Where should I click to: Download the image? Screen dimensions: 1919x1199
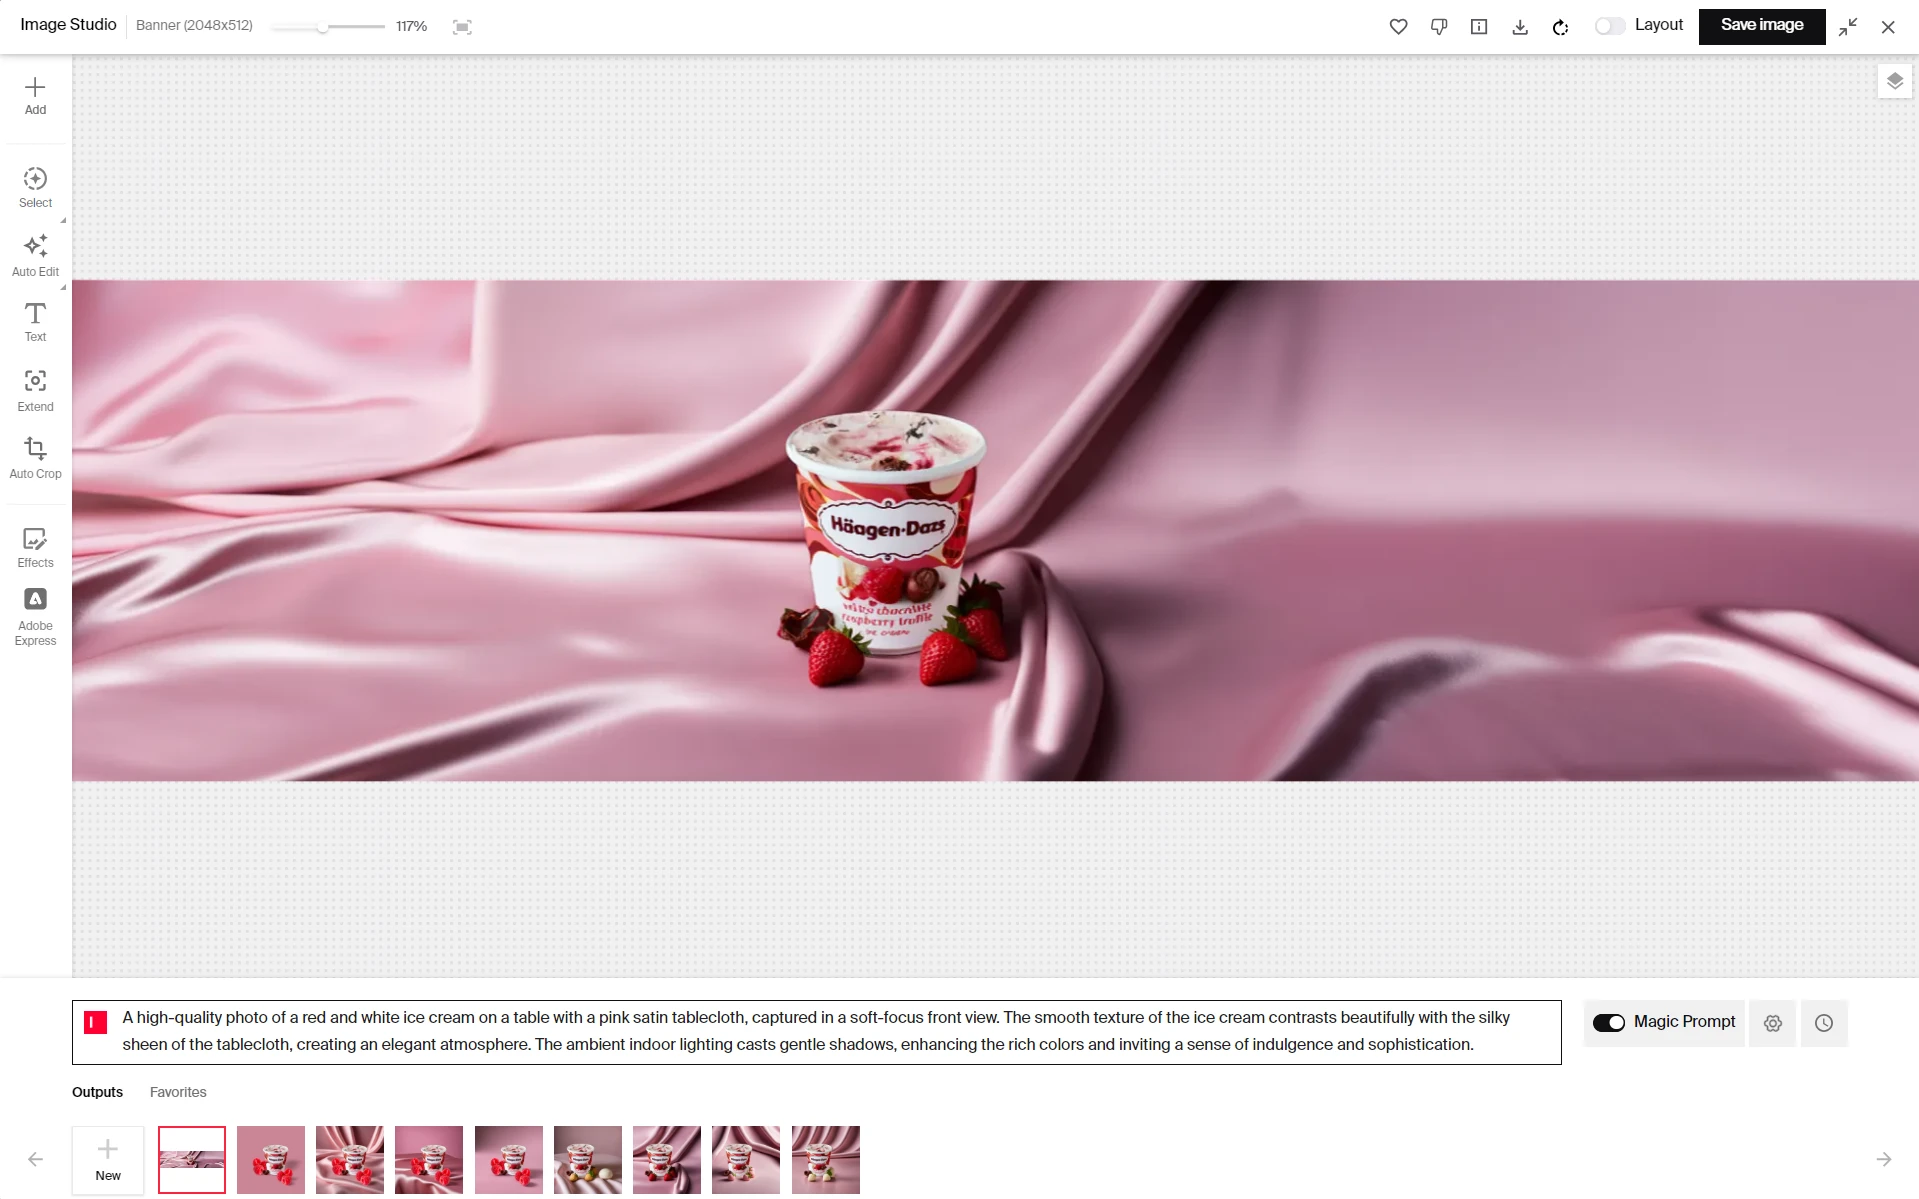pyautogui.click(x=1520, y=27)
